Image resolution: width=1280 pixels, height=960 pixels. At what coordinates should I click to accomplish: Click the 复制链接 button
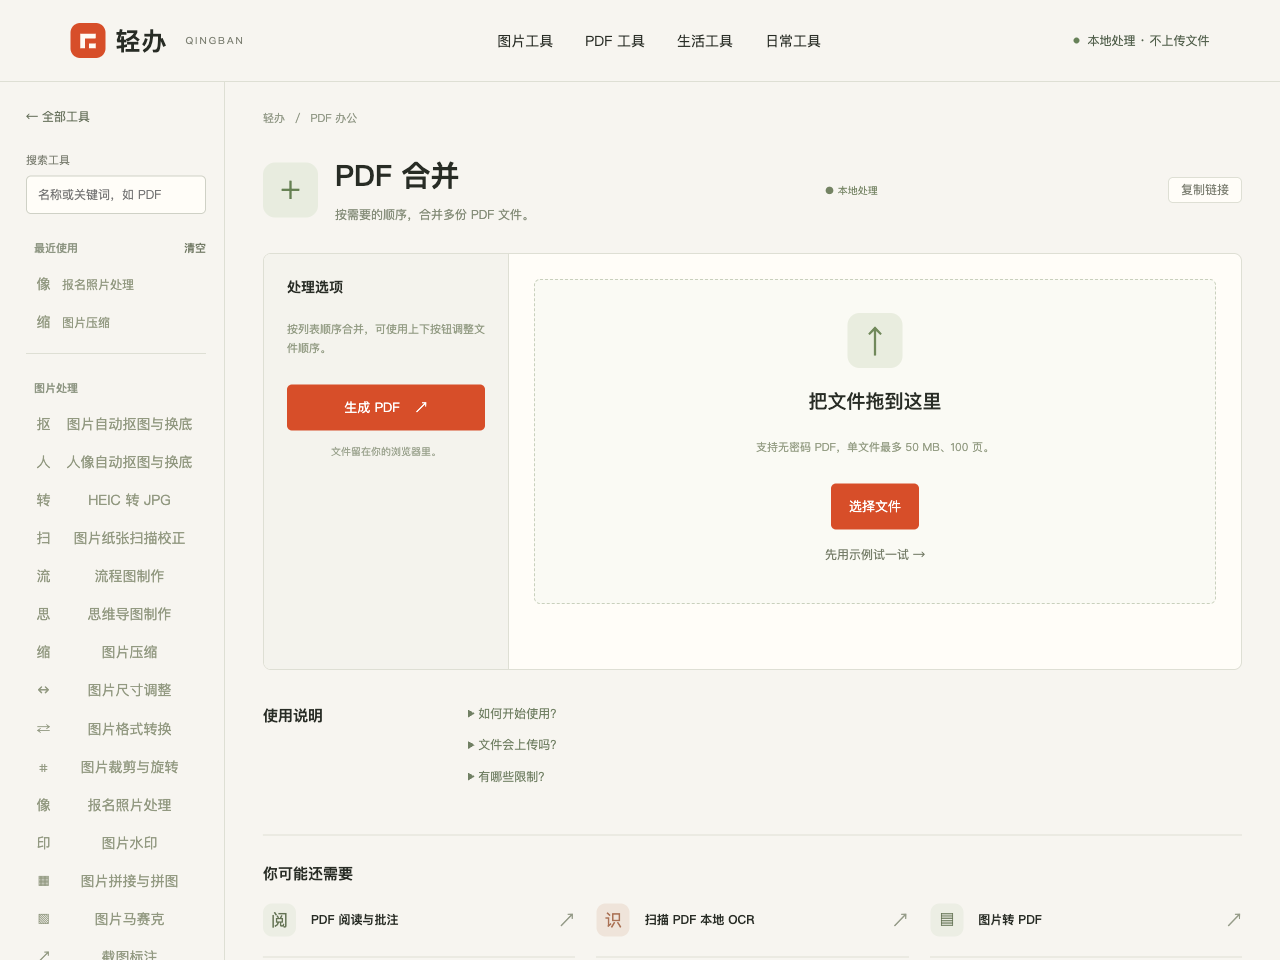1205,190
